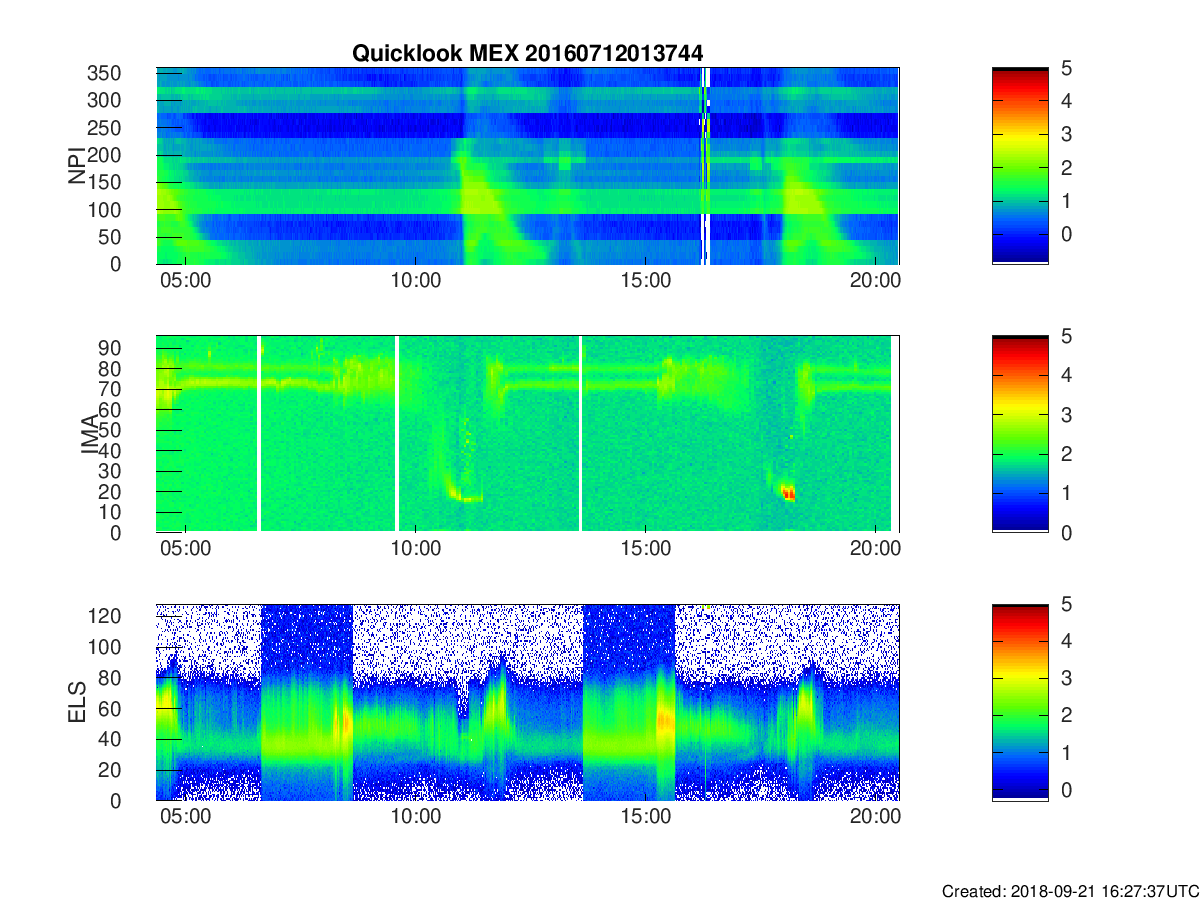Click the 20:00 tick under the IMA panel
1200x900 pixels.
pyautogui.click(x=877, y=549)
